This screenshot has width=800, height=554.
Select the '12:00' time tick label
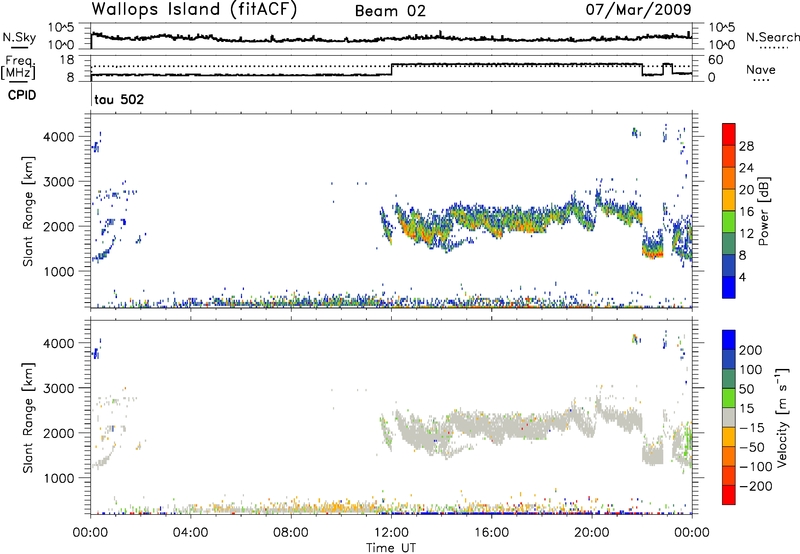click(391, 533)
